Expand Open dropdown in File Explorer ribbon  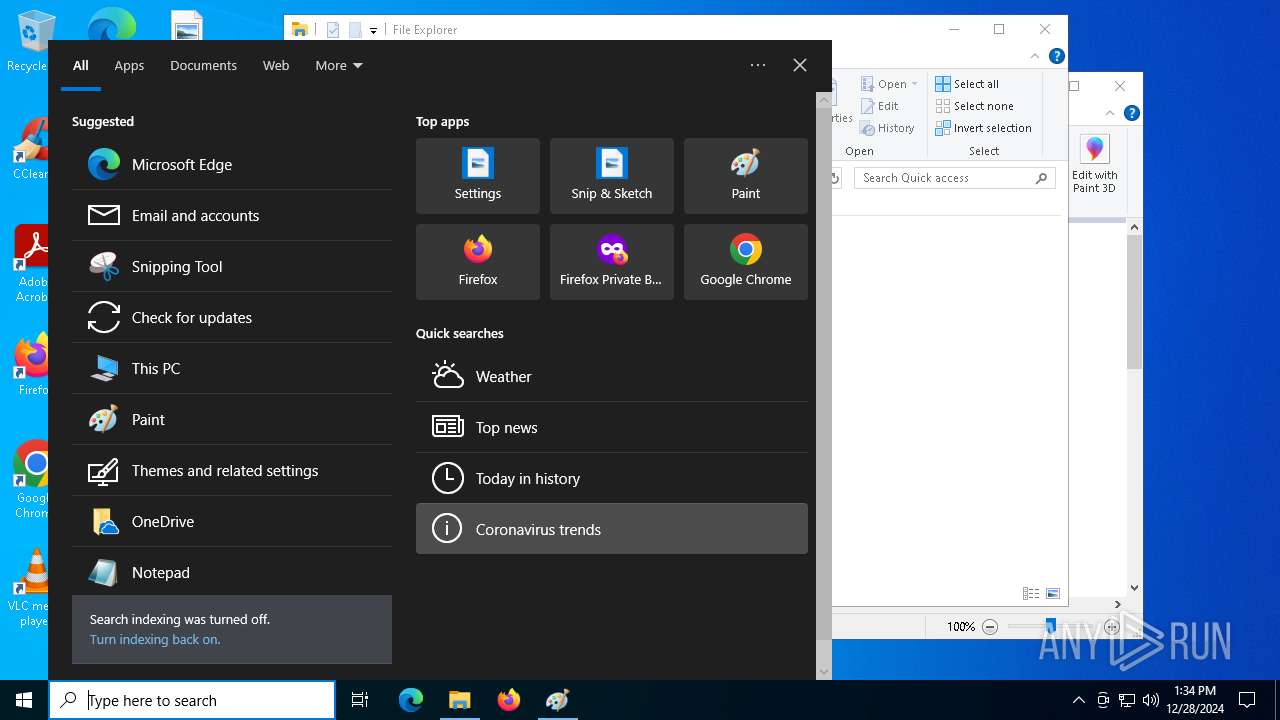point(889,84)
